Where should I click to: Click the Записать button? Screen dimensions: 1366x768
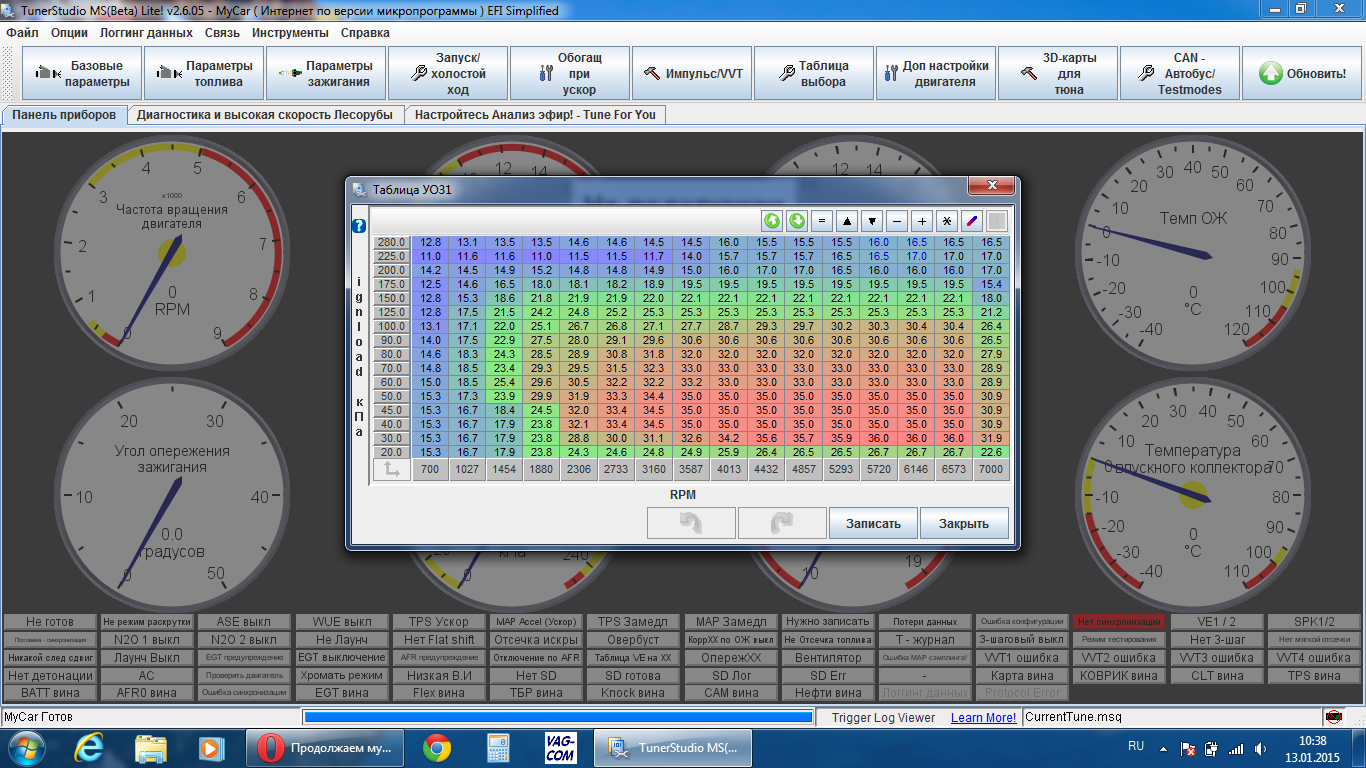click(x=873, y=523)
